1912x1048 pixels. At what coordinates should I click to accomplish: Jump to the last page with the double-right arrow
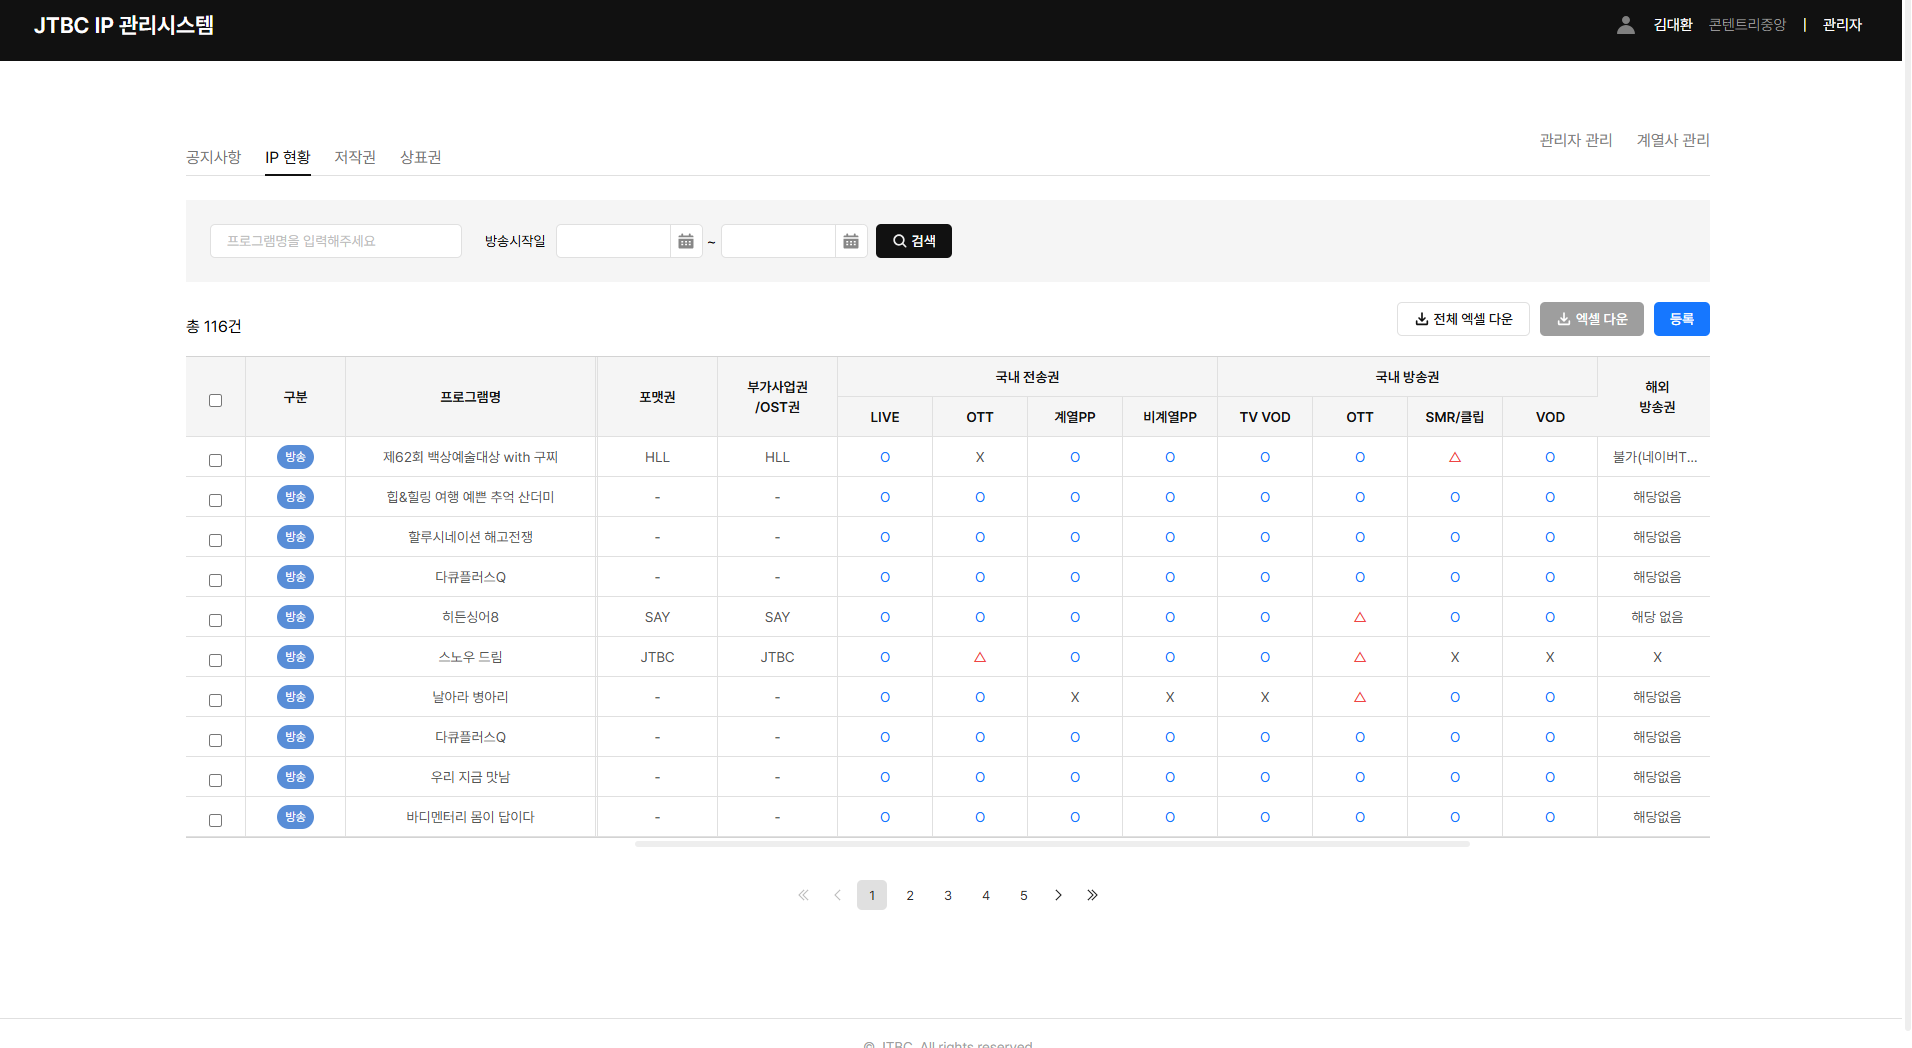(x=1092, y=895)
